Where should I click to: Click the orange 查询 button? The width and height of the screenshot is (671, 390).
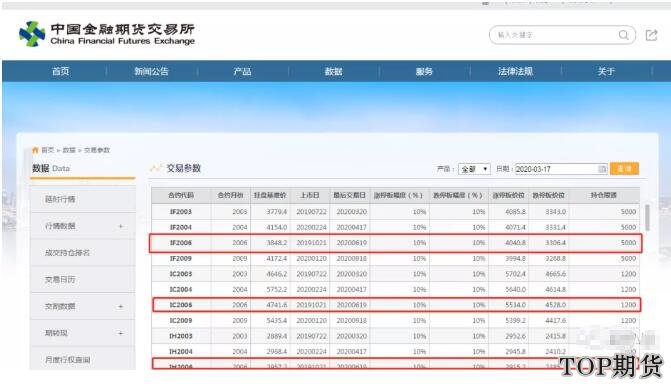click(x=624, y=169)
